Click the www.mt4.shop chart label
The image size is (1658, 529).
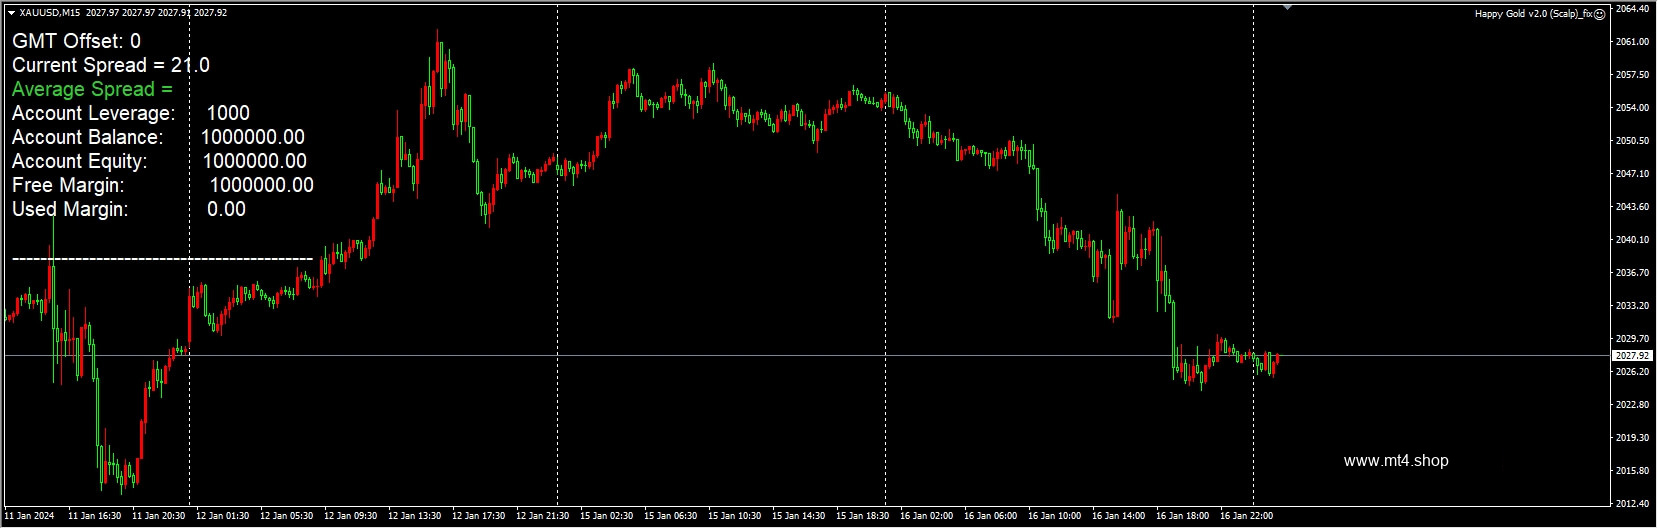tap(1396, 461)
